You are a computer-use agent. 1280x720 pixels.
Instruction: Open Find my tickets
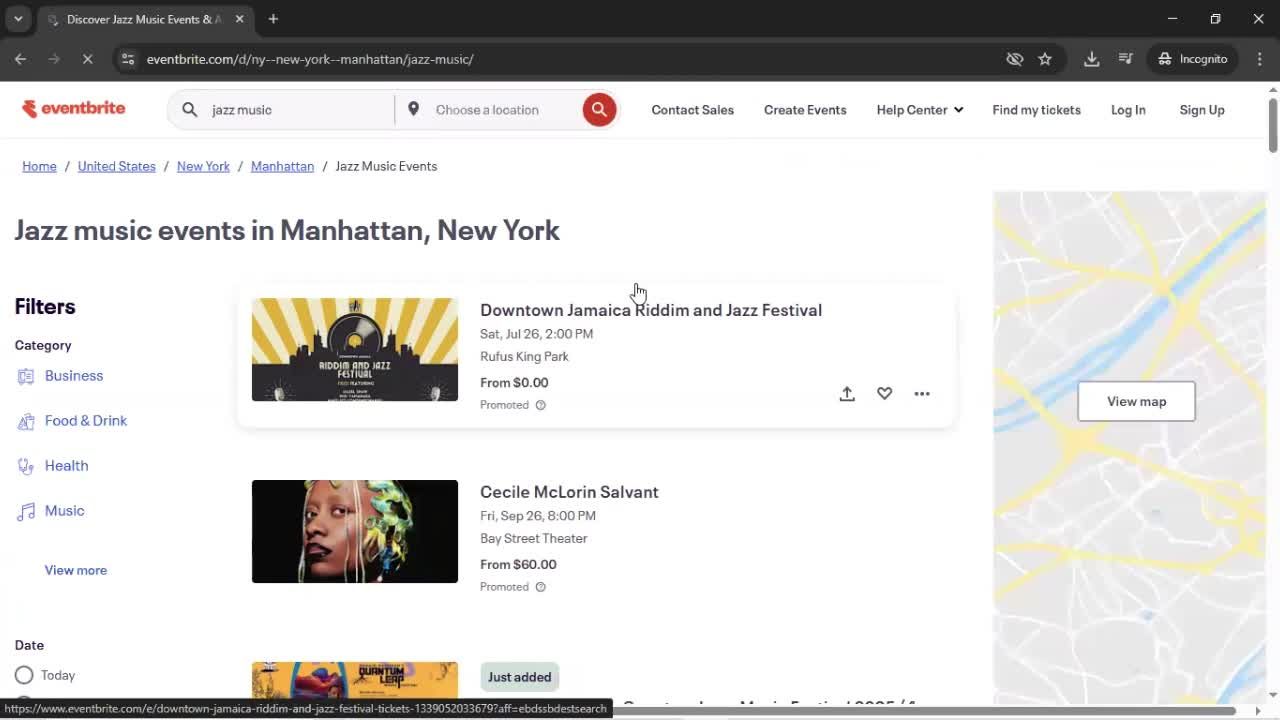point(1036,110)
